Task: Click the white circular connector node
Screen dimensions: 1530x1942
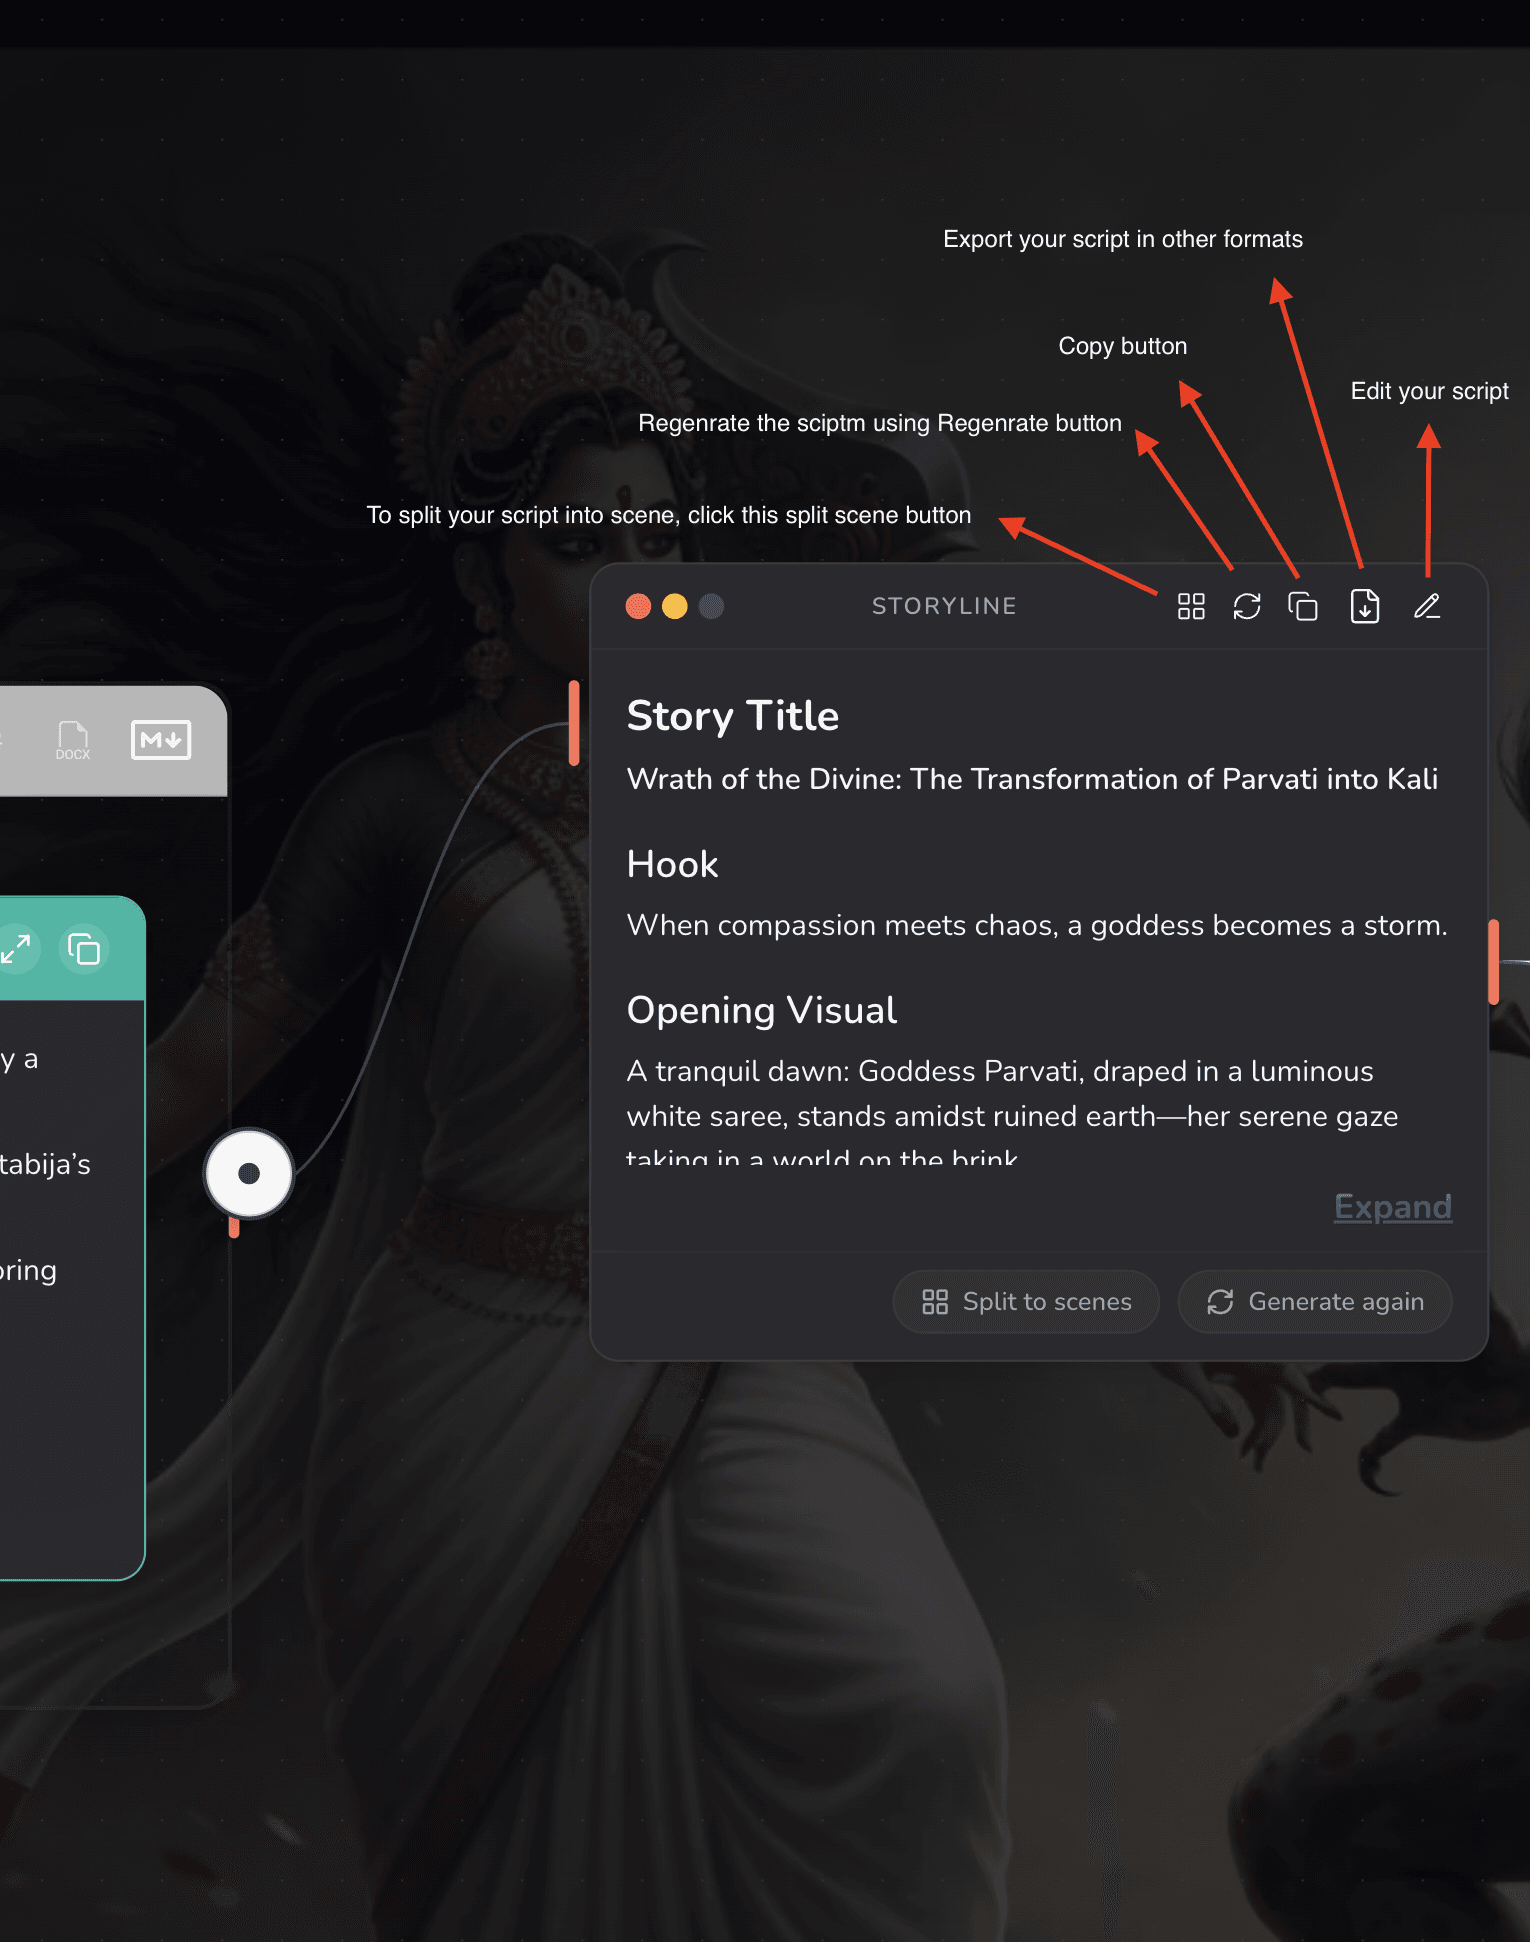Action: 249,1173
